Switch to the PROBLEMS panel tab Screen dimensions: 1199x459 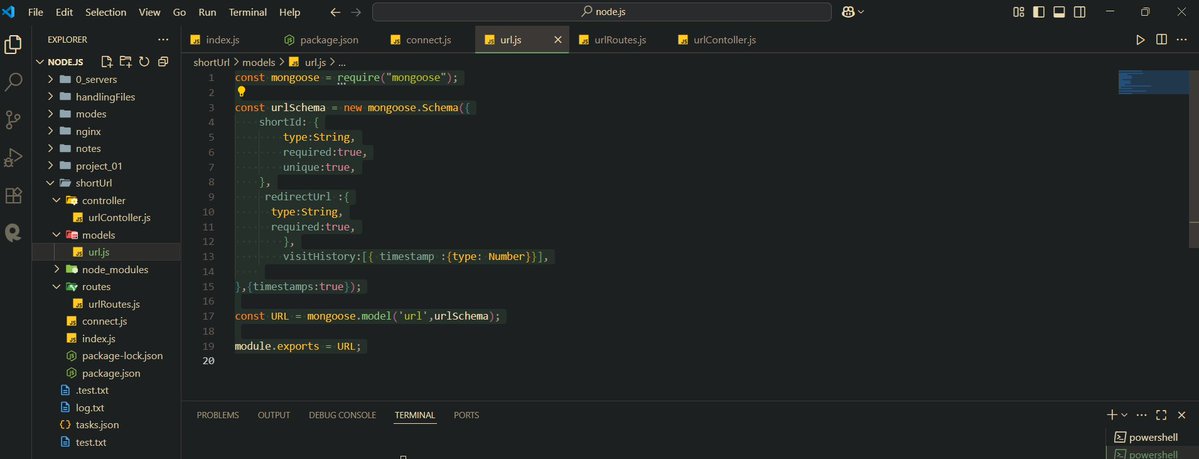click(x=217, y=415)
